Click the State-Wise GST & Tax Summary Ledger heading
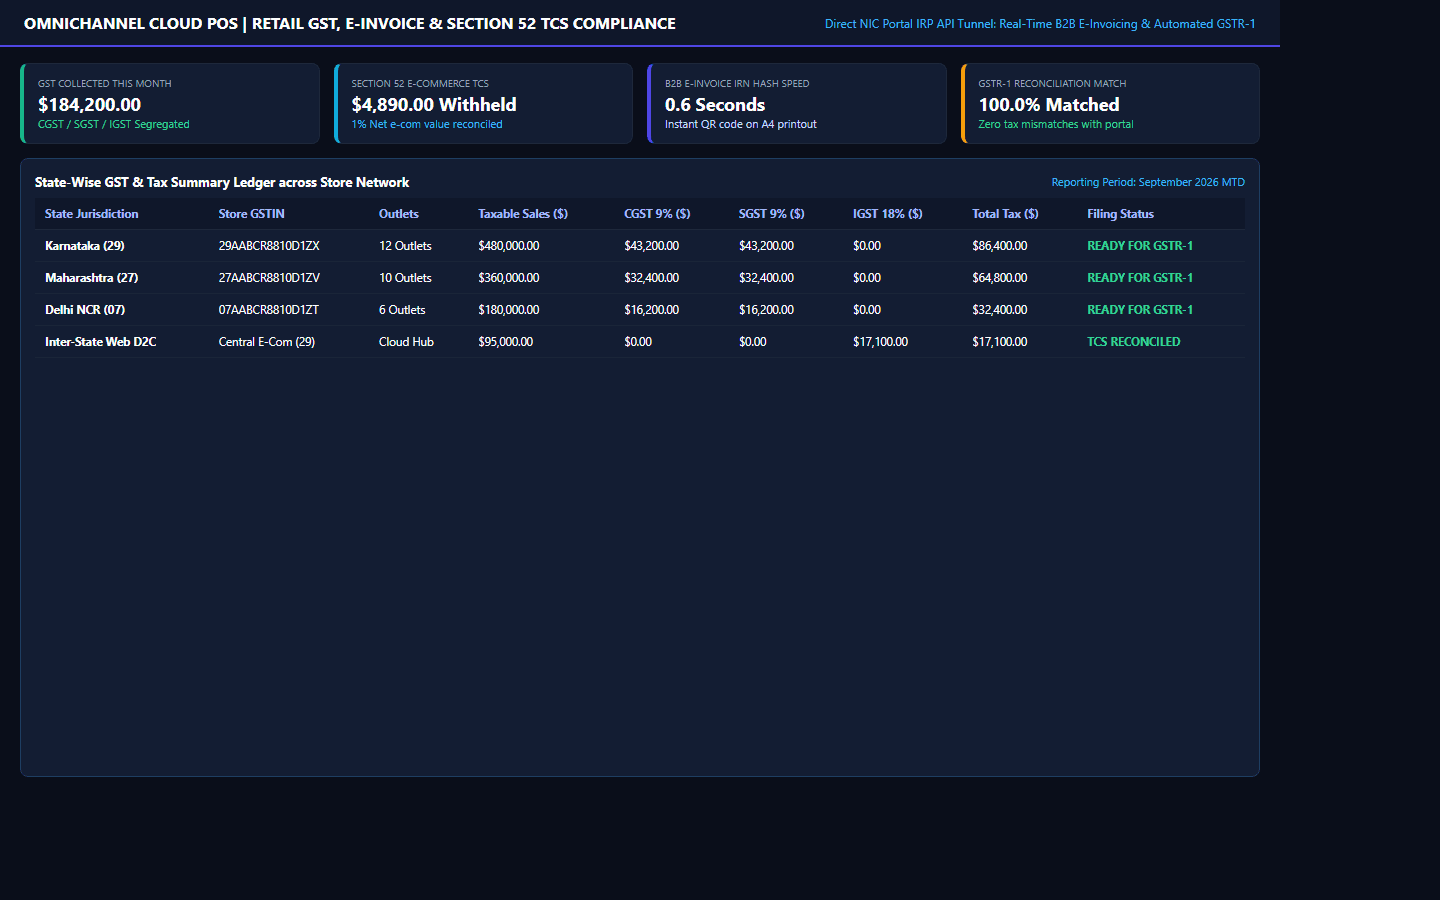 pos(222,182)
